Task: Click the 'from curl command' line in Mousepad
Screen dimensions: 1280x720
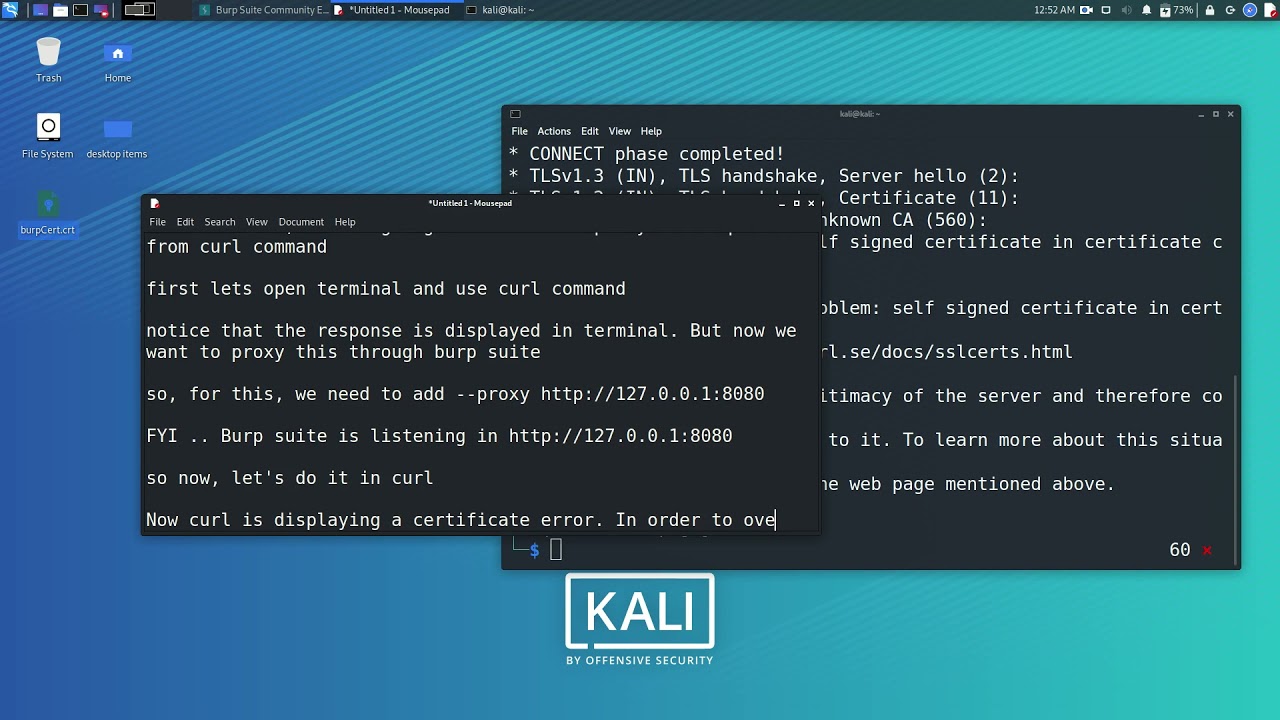Action: (x=237, y=247)
